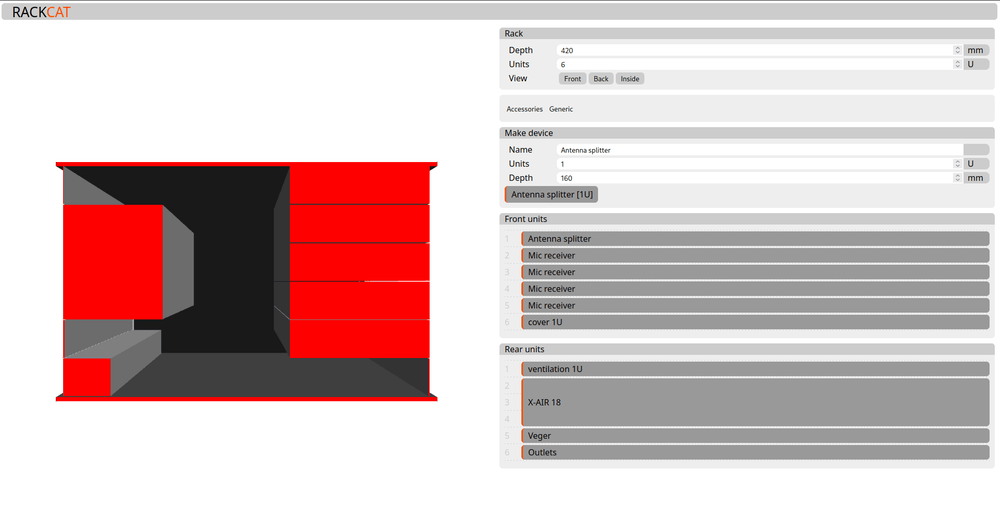Click the button next to device Name
The image size is (1000, 519).
pos(976,150)
